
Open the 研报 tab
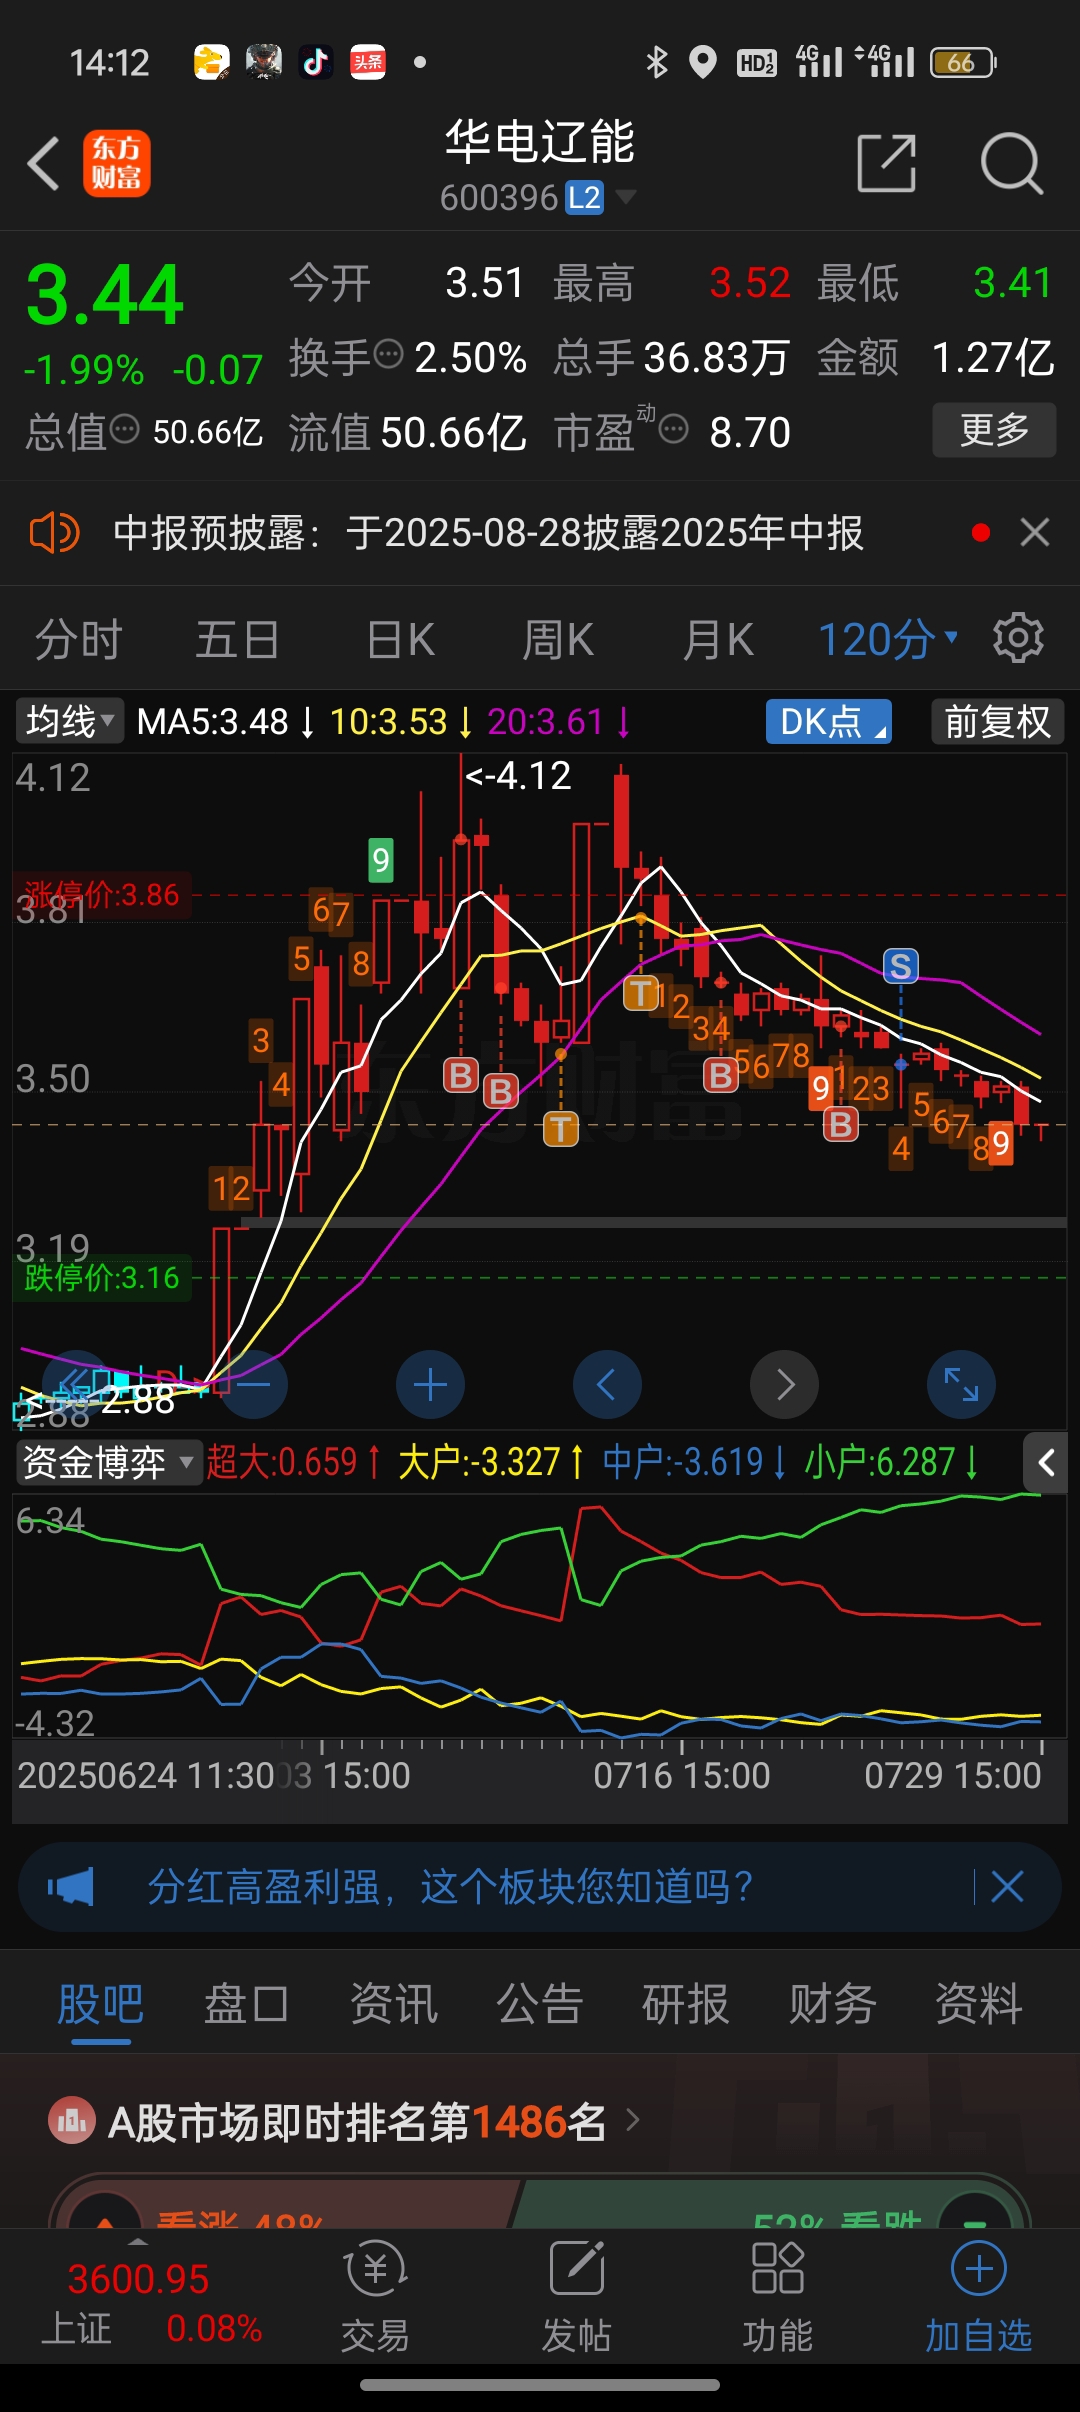[686, 2004]
